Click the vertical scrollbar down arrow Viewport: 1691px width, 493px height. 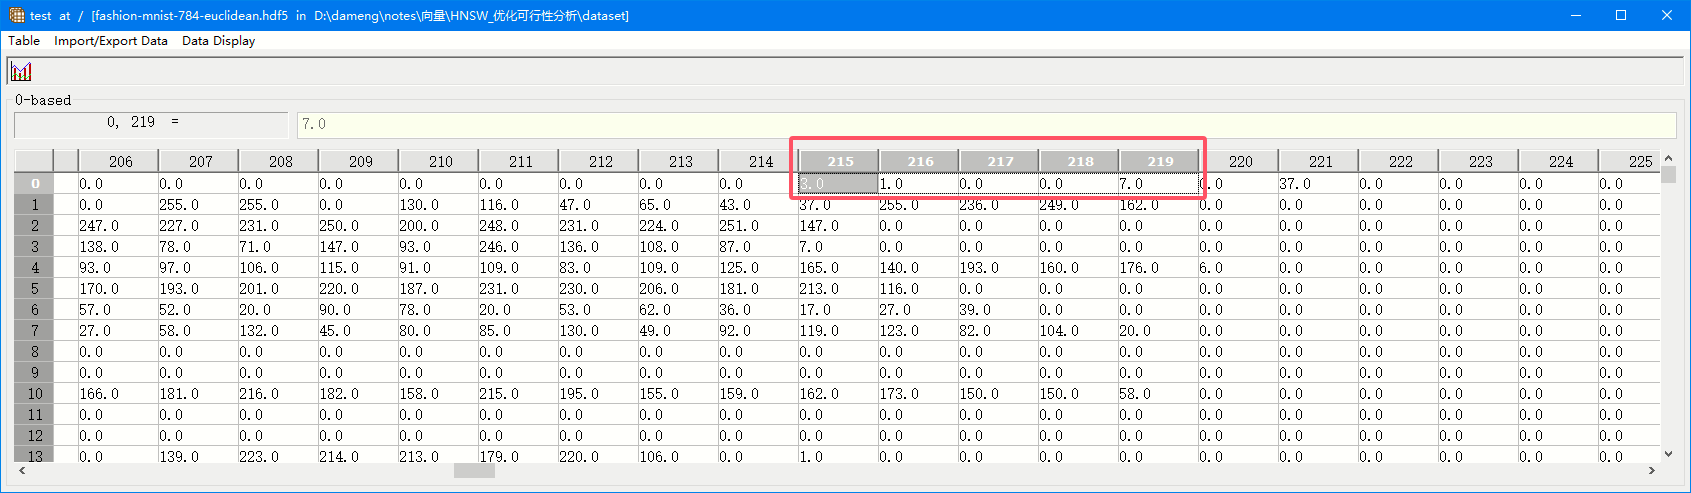(1668, 453)
